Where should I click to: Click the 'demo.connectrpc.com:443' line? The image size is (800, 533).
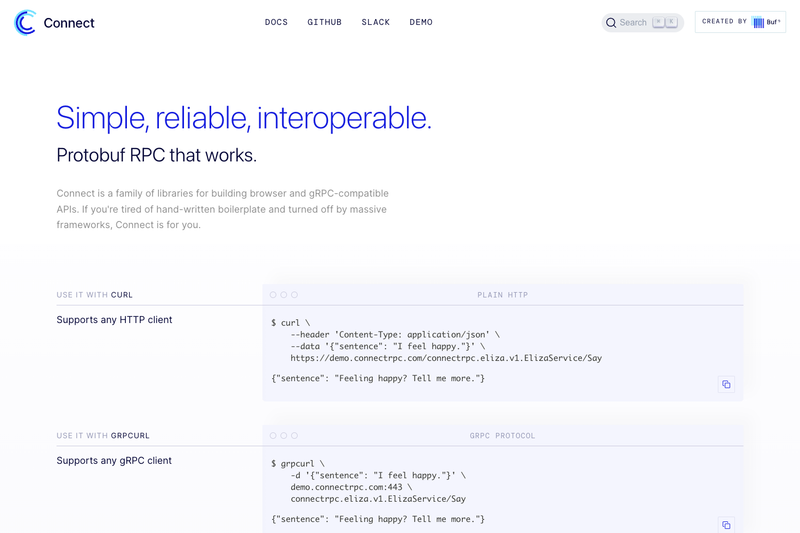351,487
